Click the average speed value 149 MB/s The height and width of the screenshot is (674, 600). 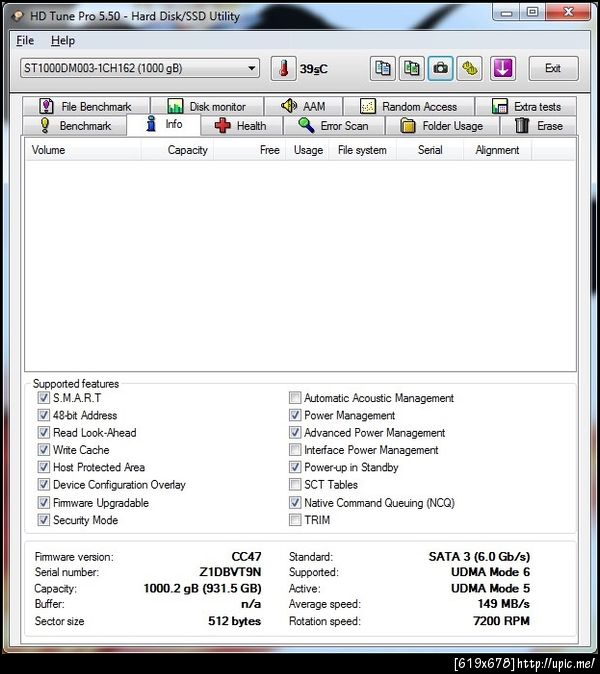504,604
